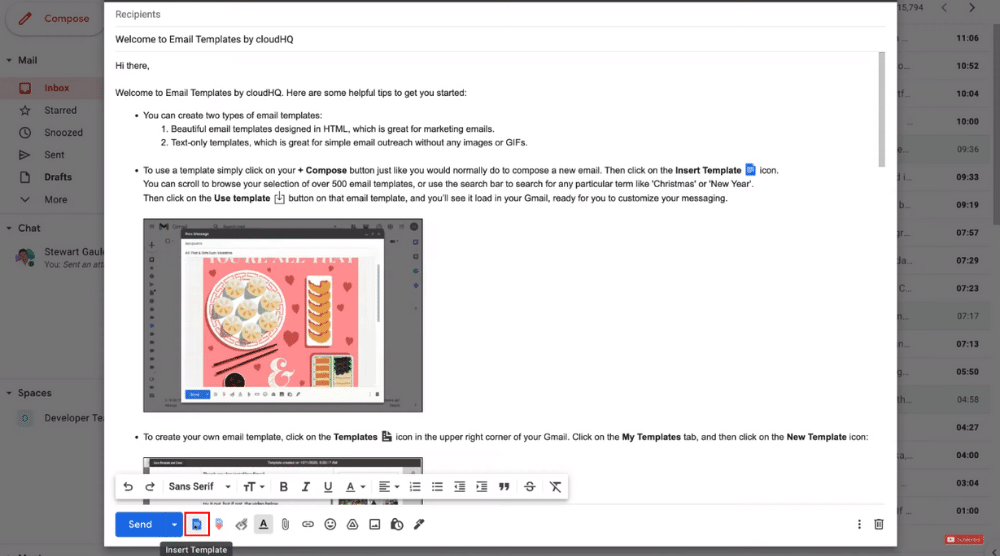Click the Subscribe button in corner
Screen dimensions: 1000x556
tap(964, 539)
